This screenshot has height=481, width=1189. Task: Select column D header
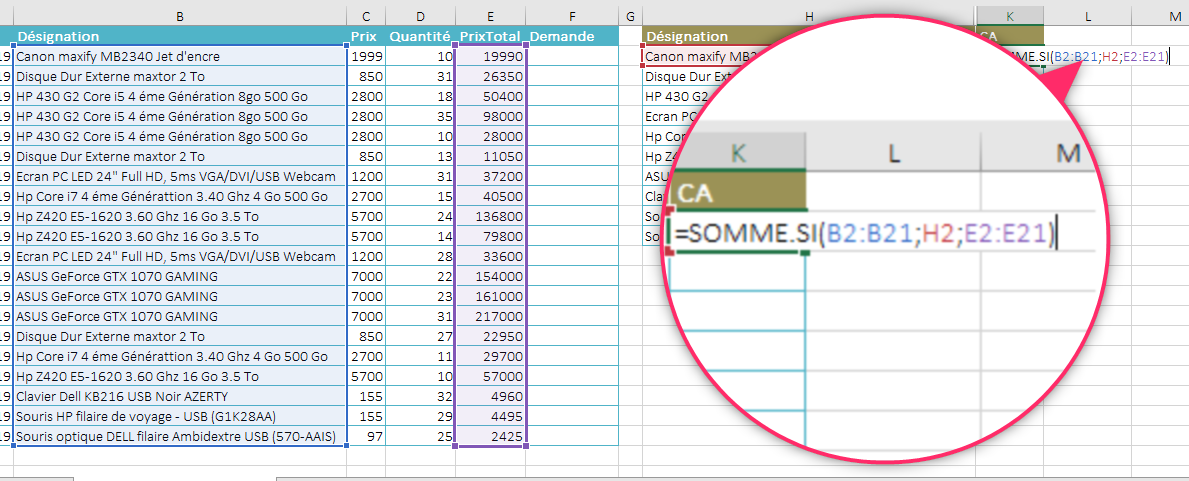tap(420, 15)
